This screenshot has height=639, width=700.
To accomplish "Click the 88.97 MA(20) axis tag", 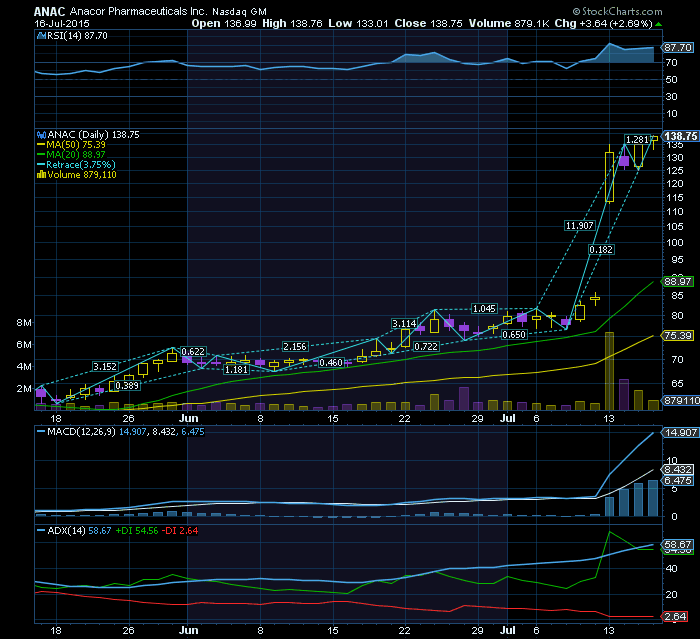I will (678, 281).
